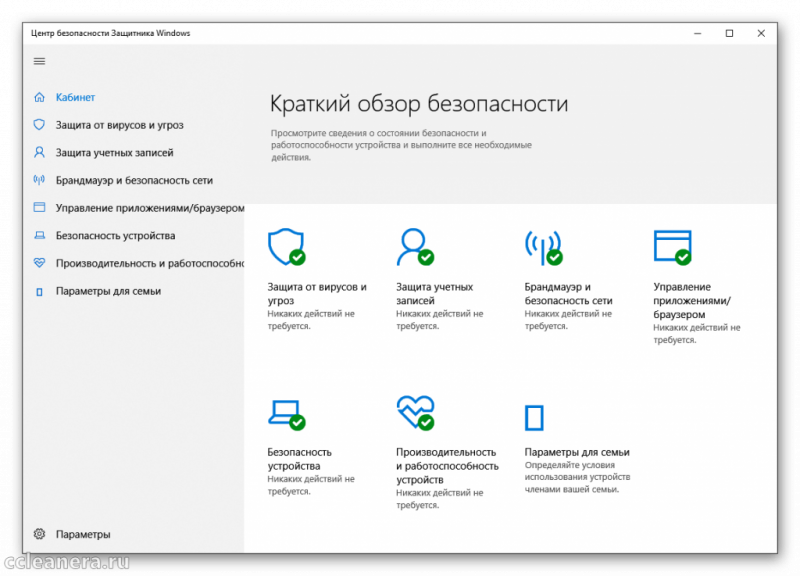Select Производительность и работоспособность in sidebar

coord(150,263)
